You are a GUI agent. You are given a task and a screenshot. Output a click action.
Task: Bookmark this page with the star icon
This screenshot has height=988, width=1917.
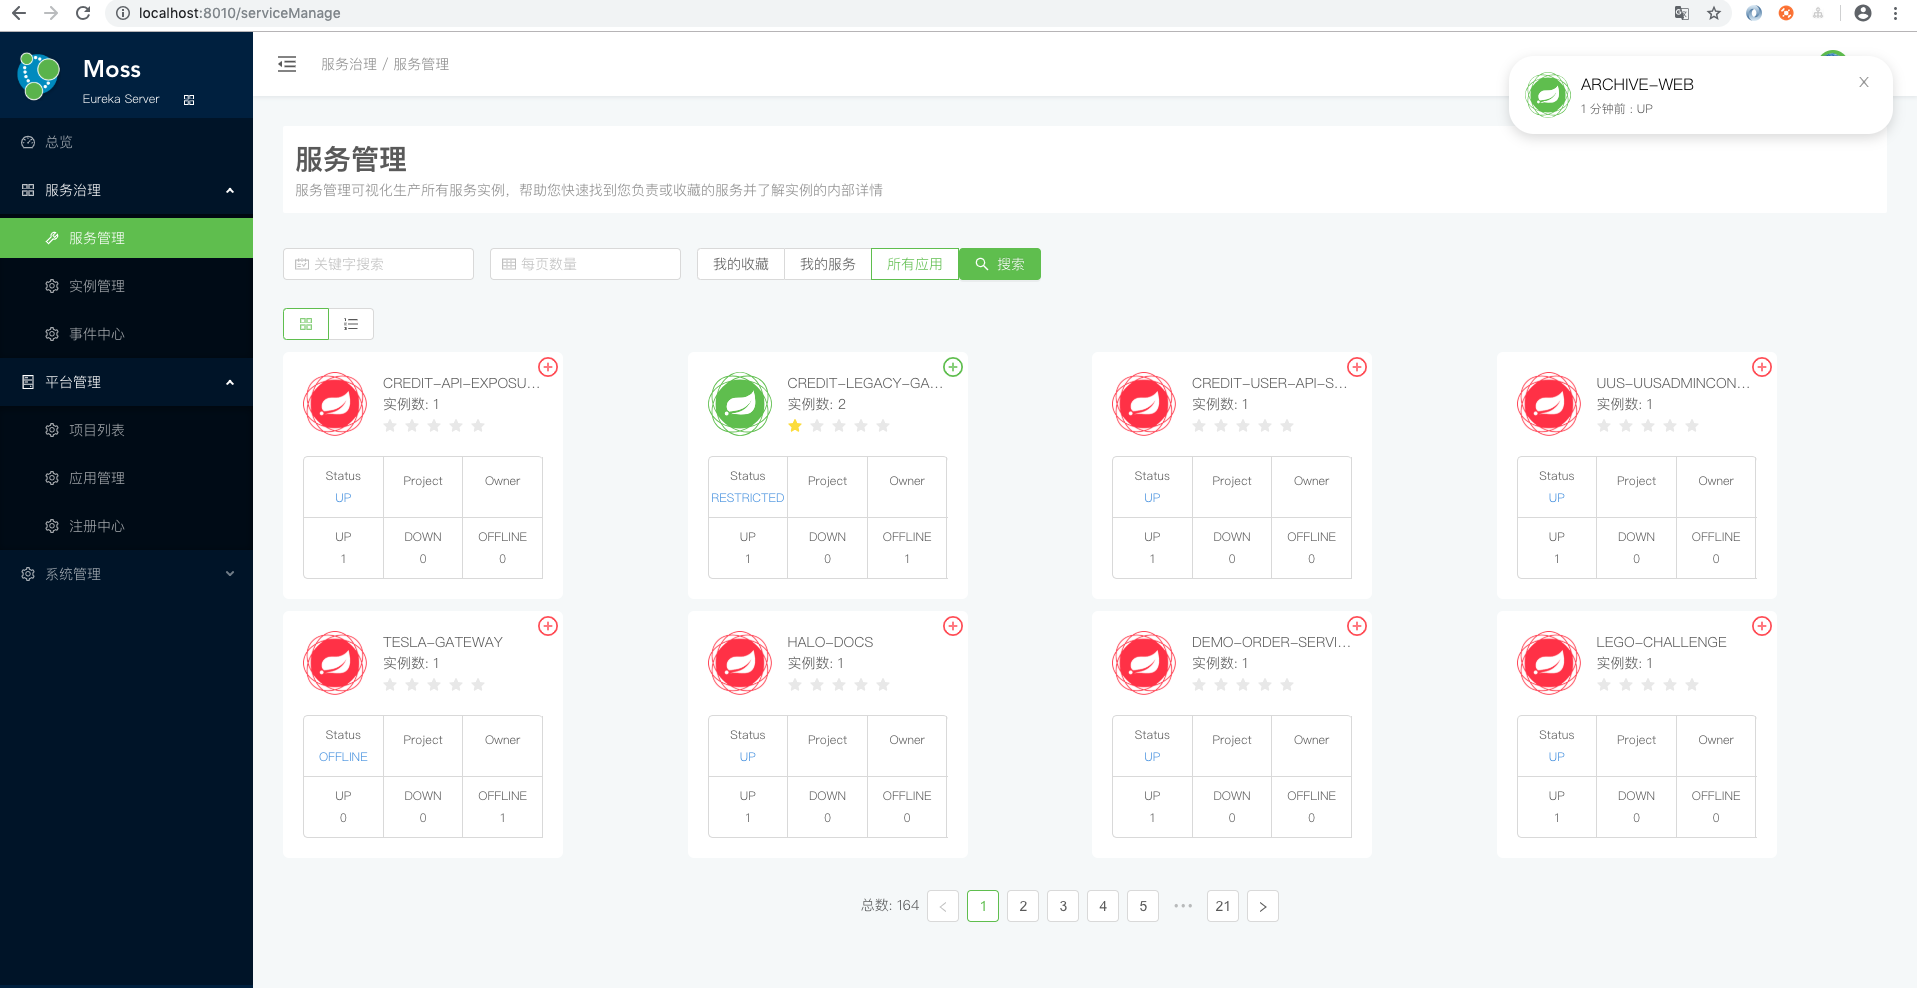point(1714,13)
